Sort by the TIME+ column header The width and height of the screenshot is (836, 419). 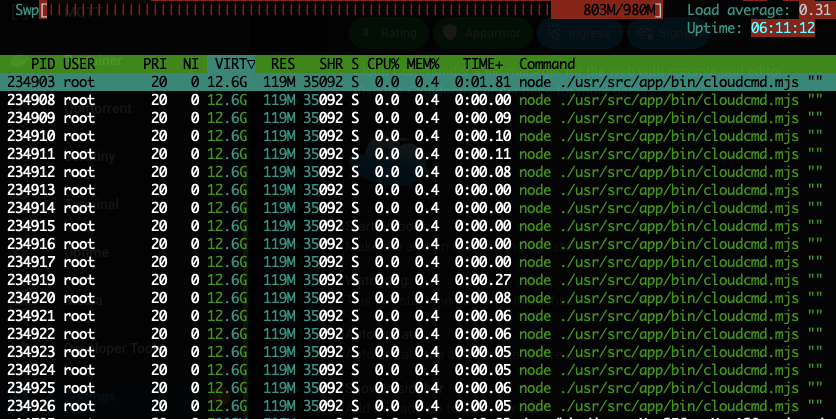tap(483, 64)
